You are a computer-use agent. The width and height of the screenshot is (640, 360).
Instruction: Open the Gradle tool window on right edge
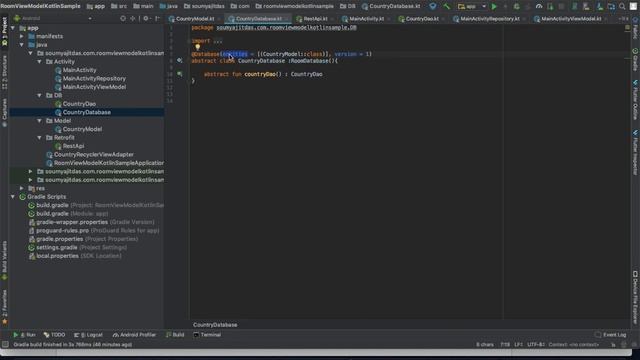tap(635, 60)
